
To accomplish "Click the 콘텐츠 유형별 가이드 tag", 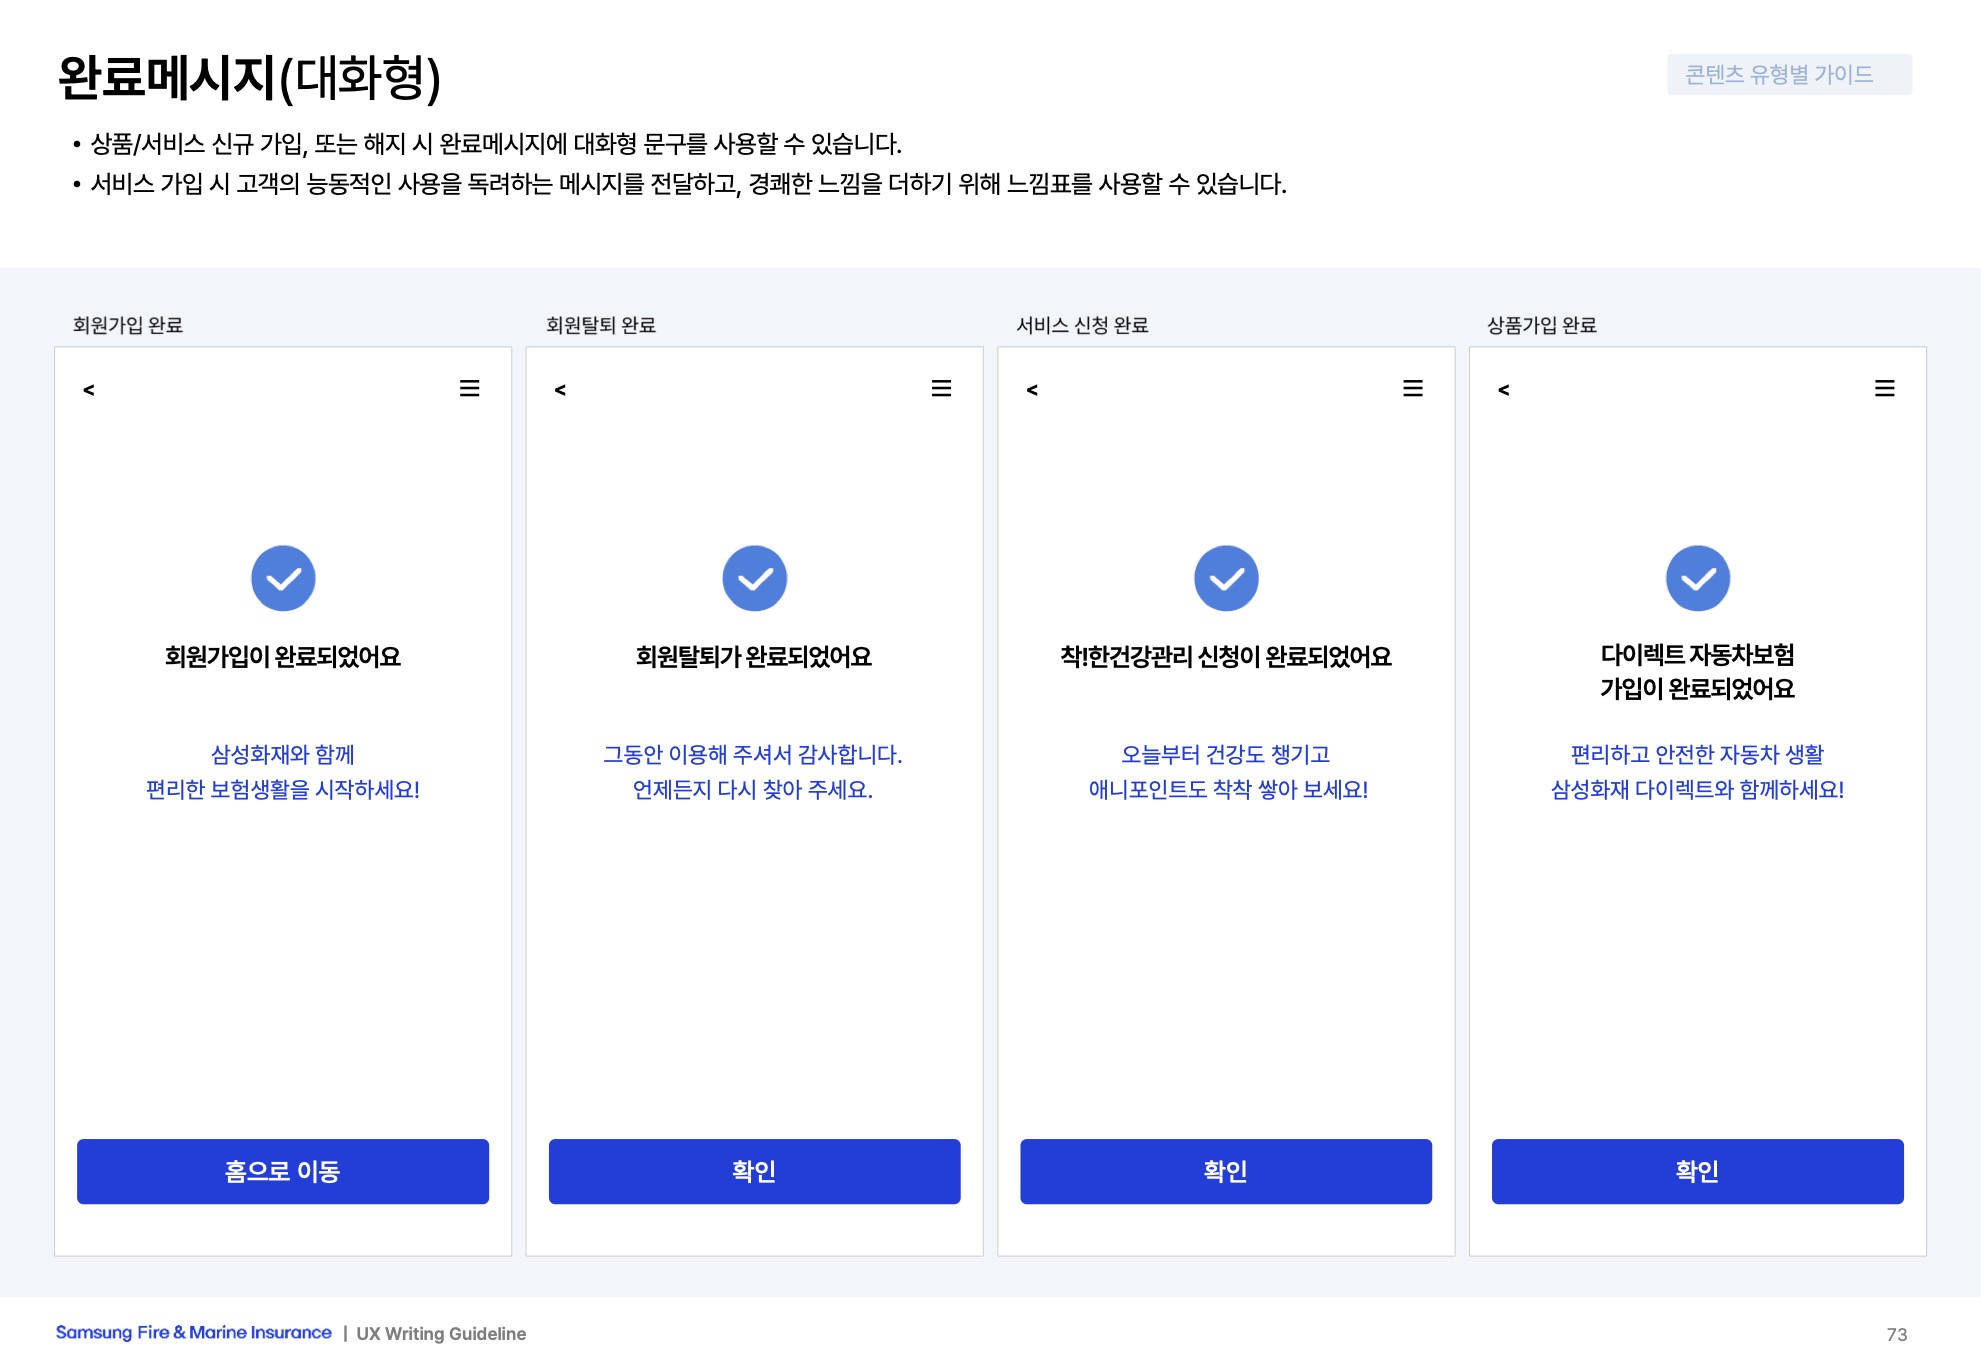I will pyautogui.click(x=1788, y=75).
